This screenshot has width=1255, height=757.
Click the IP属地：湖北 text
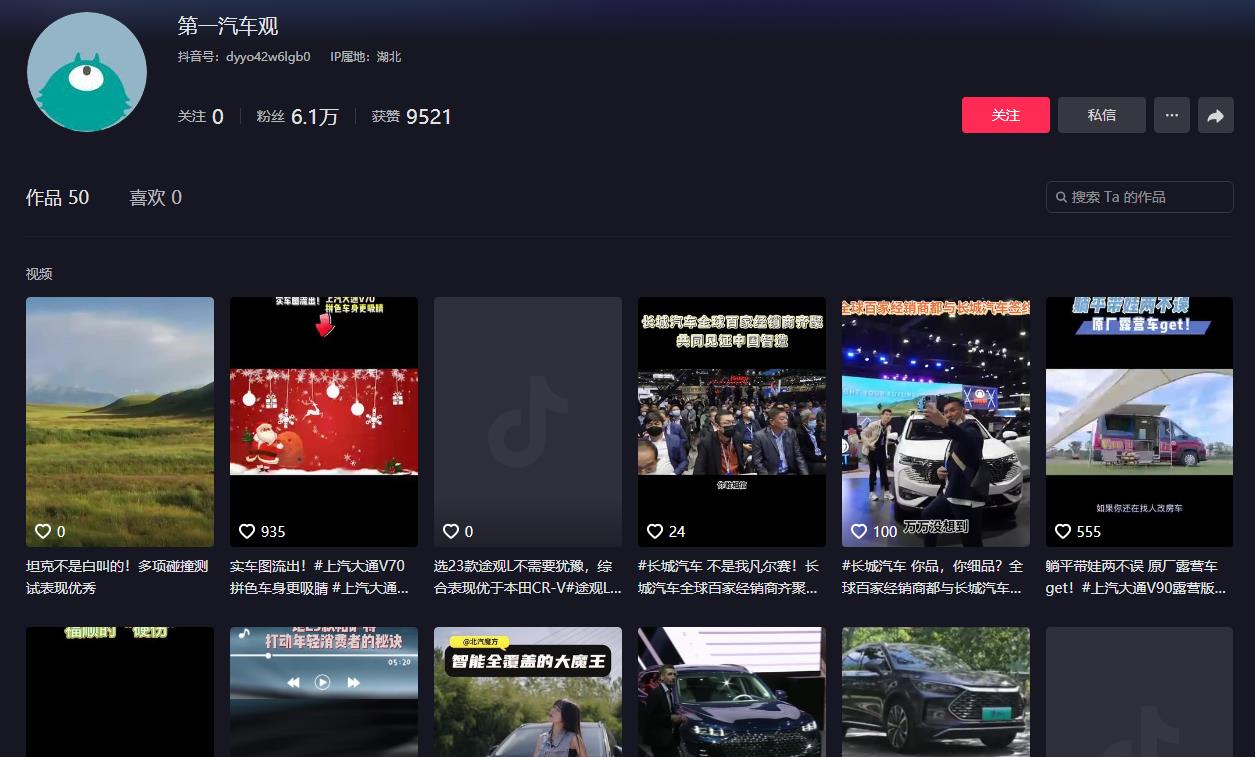pyautogui.click(x=366, y=57)
